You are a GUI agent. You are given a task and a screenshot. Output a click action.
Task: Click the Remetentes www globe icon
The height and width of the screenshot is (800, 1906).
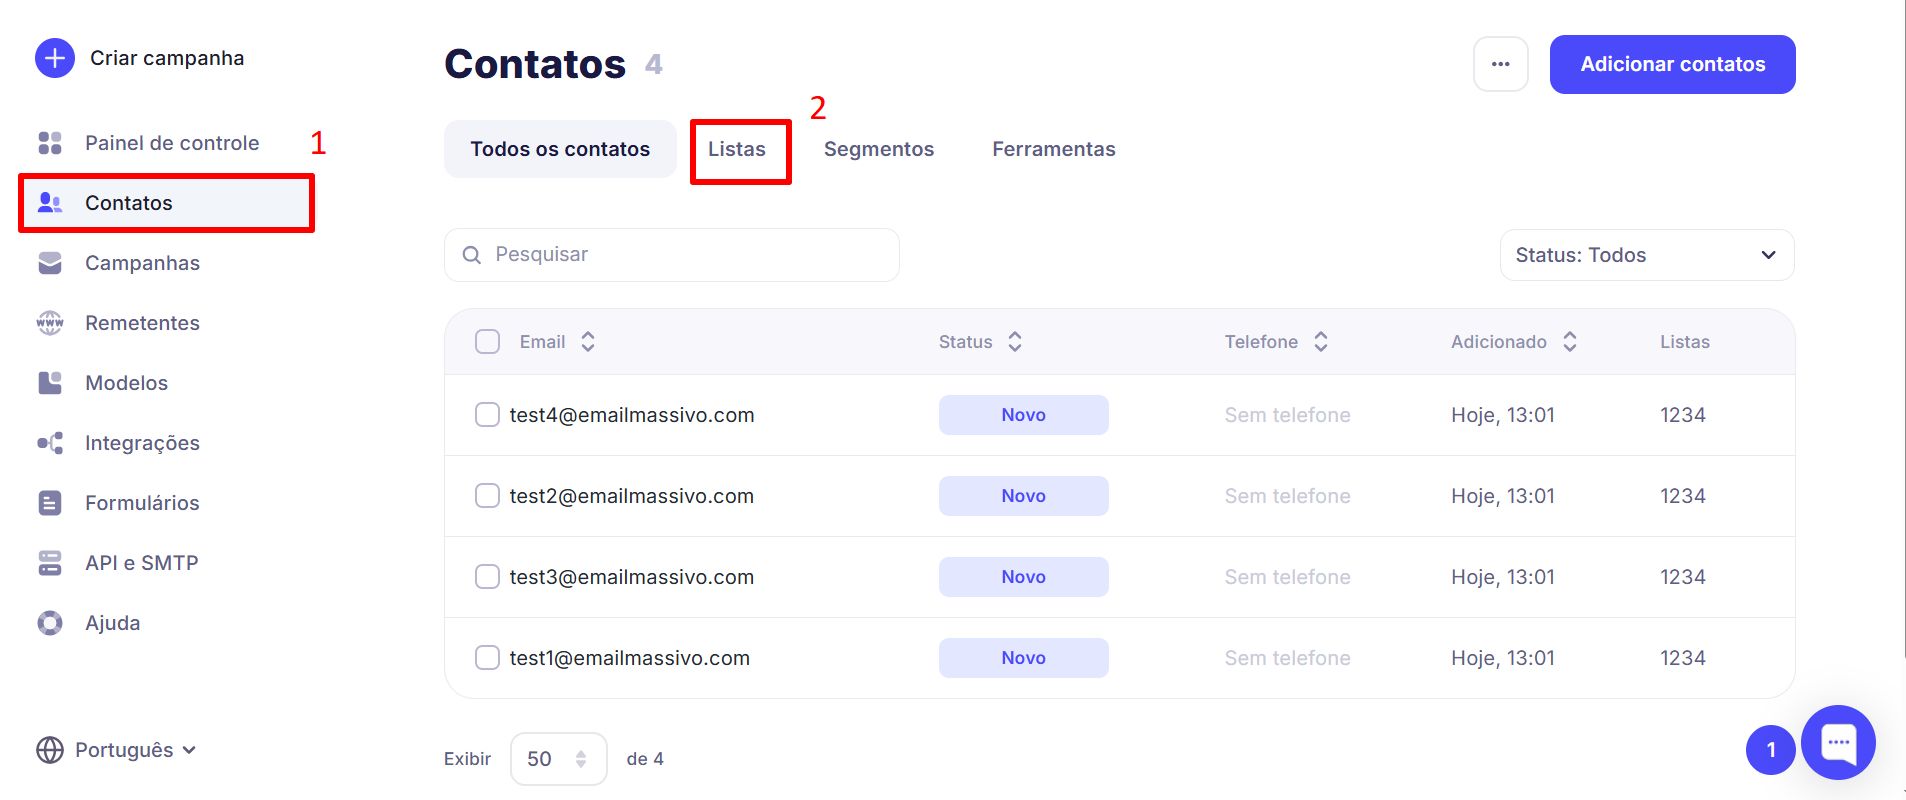(50, 323)
